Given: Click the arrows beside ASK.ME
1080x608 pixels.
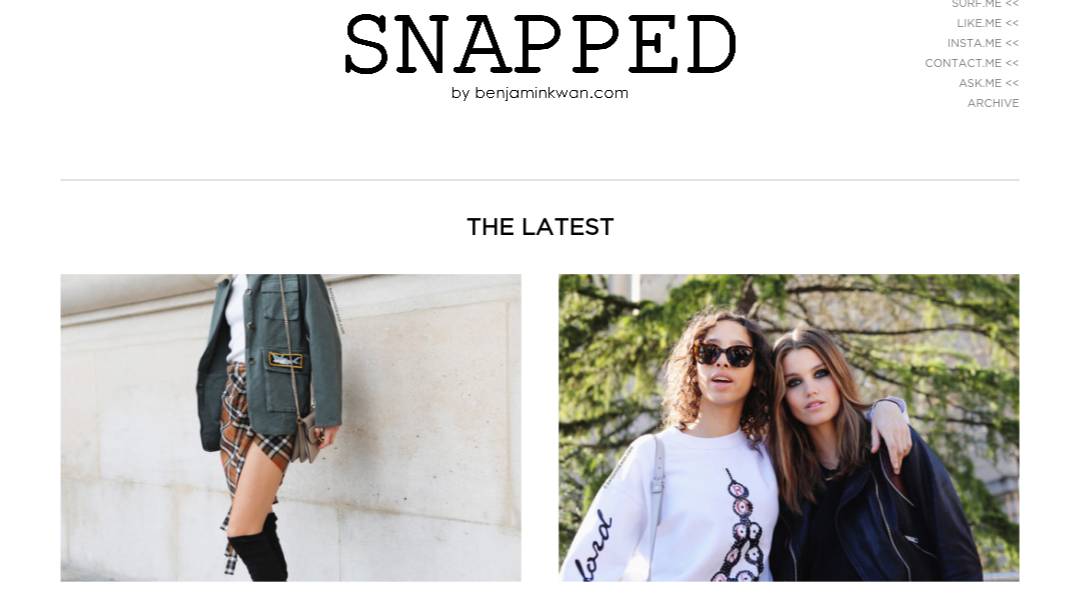Looking at the screenshot, I should click(1012, 83).
